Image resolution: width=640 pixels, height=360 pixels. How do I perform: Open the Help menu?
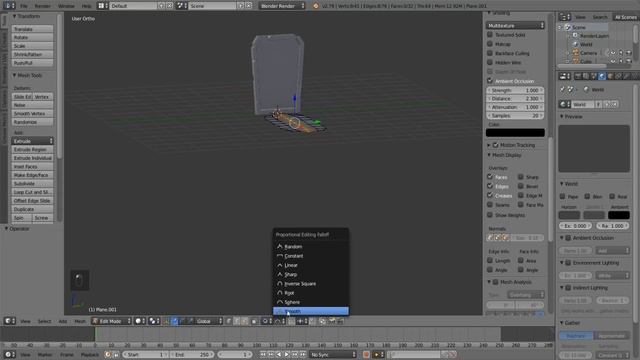pos(86,6)
